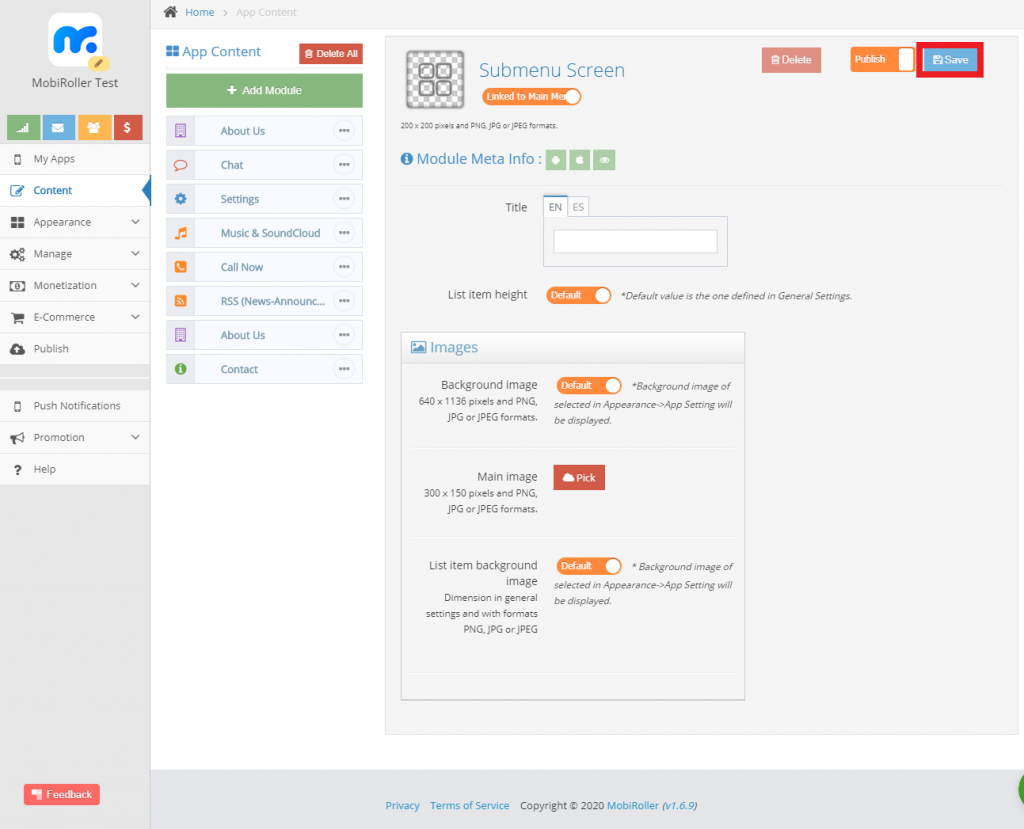Save the Submenu Screen changes

(948, 60)
